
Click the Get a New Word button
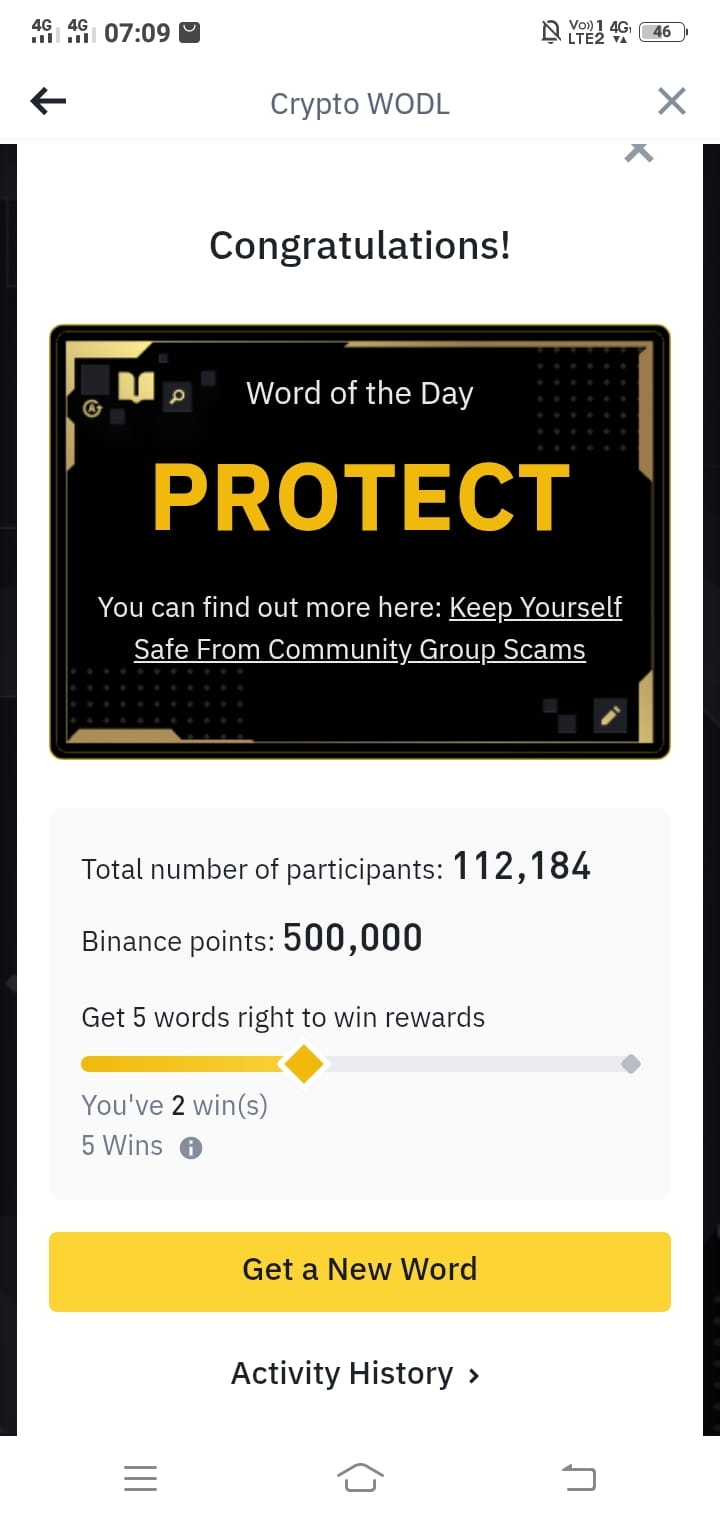pos(360,1271)
